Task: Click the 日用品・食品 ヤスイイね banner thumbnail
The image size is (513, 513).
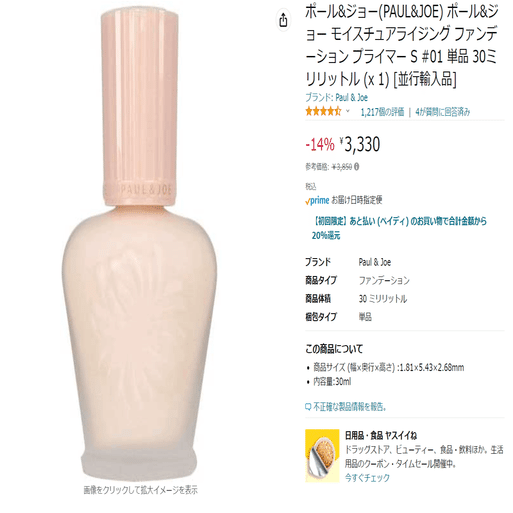Action: click(322, 456)
